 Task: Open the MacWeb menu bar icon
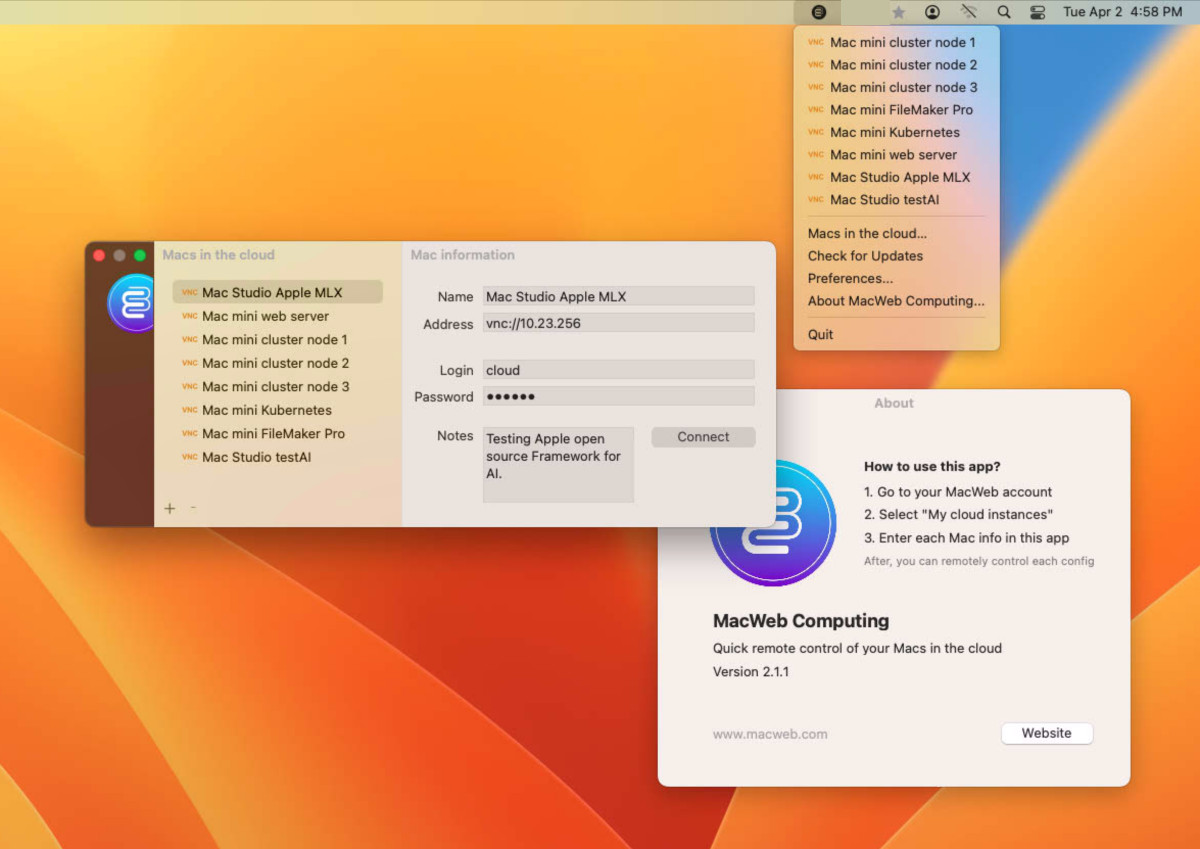tap(818, 12)
